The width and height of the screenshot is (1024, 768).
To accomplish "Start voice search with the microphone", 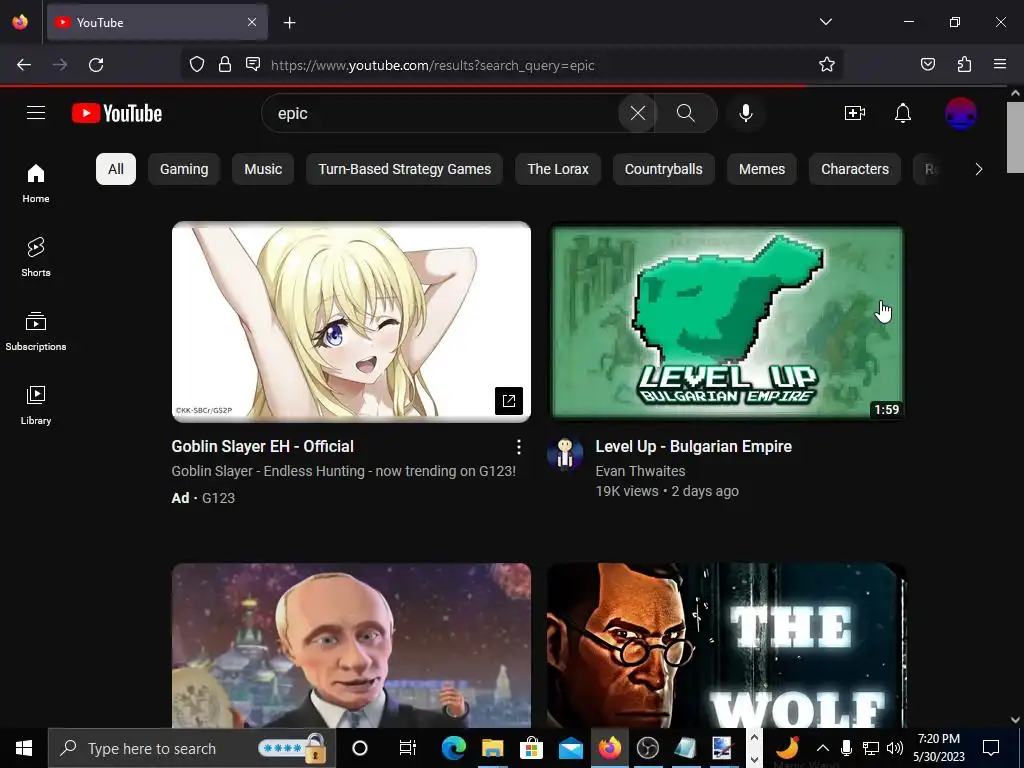I will click(x=746, y=113).
